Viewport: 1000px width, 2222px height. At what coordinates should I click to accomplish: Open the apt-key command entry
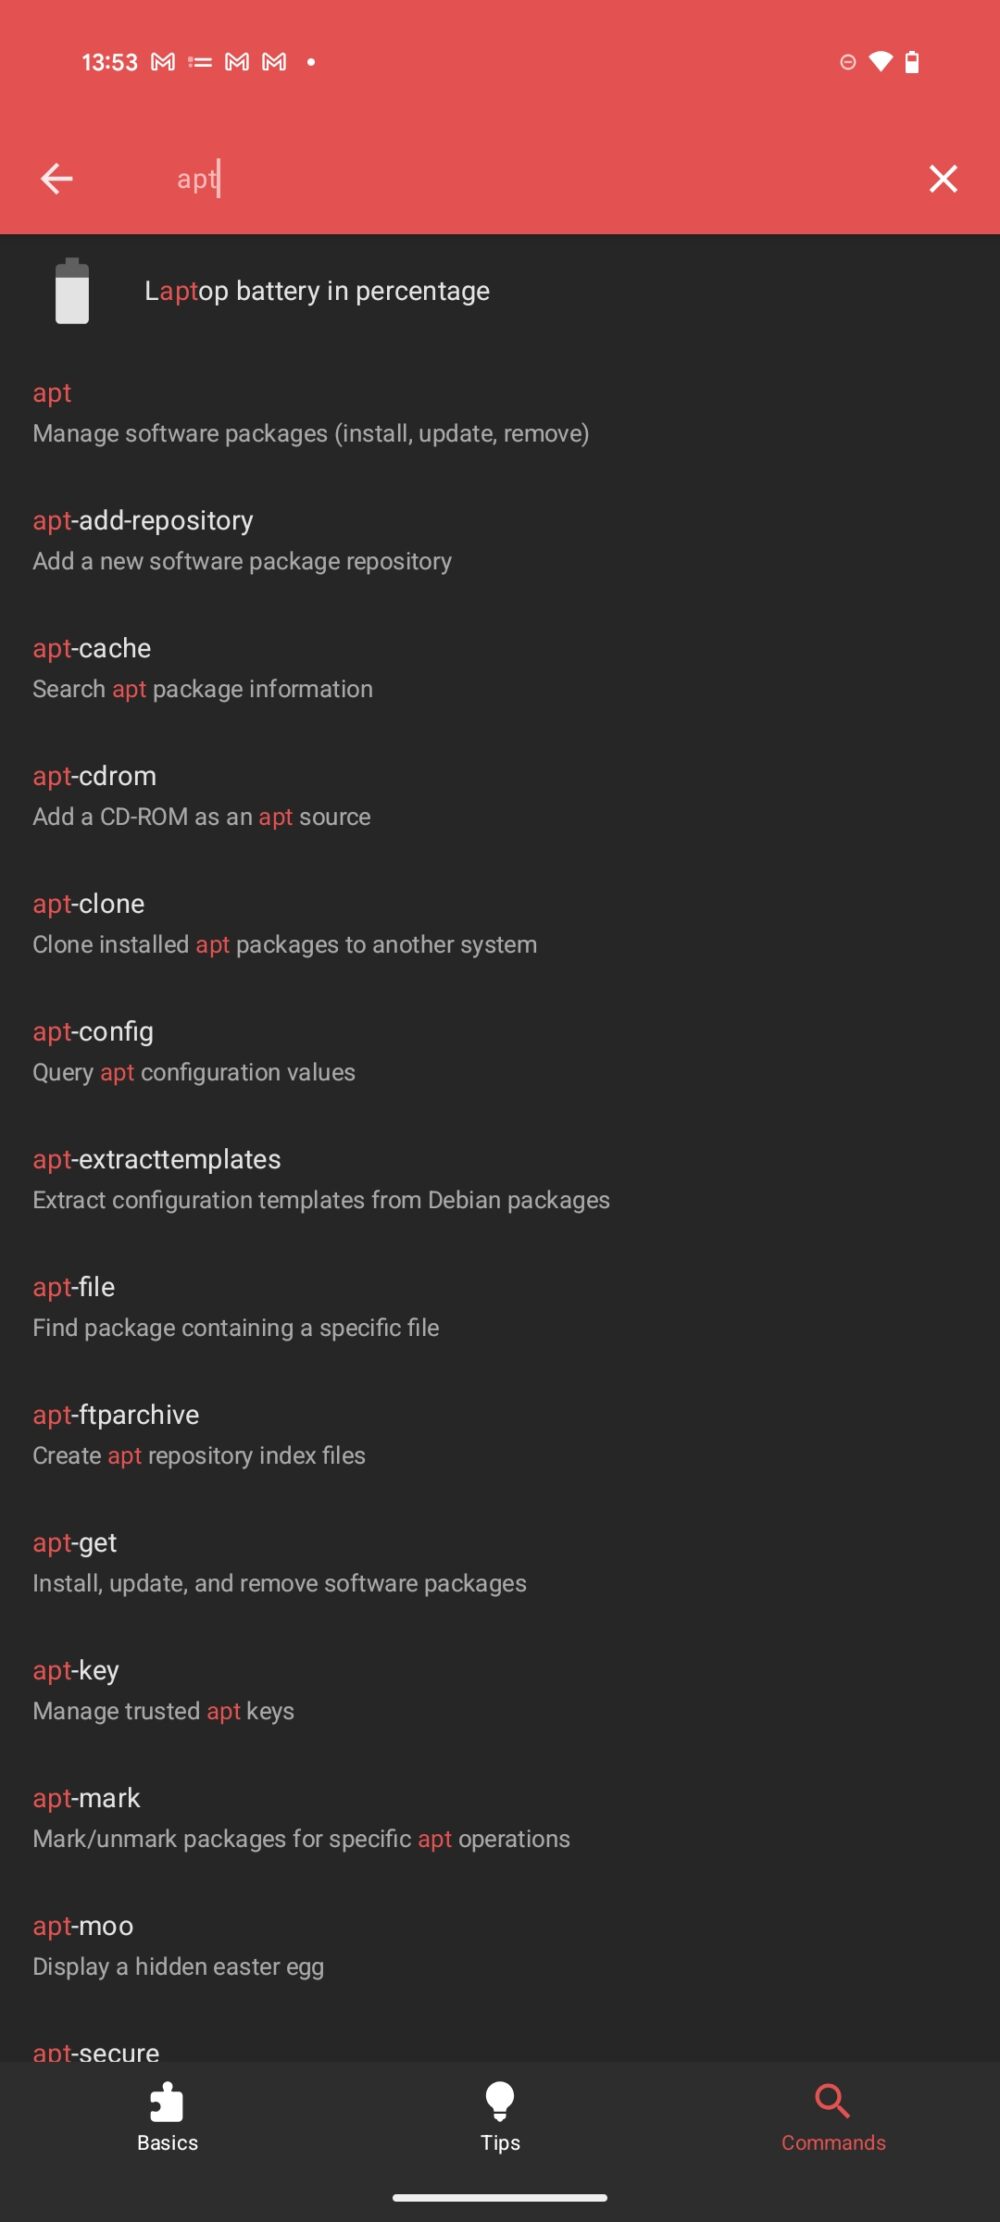163,1690
